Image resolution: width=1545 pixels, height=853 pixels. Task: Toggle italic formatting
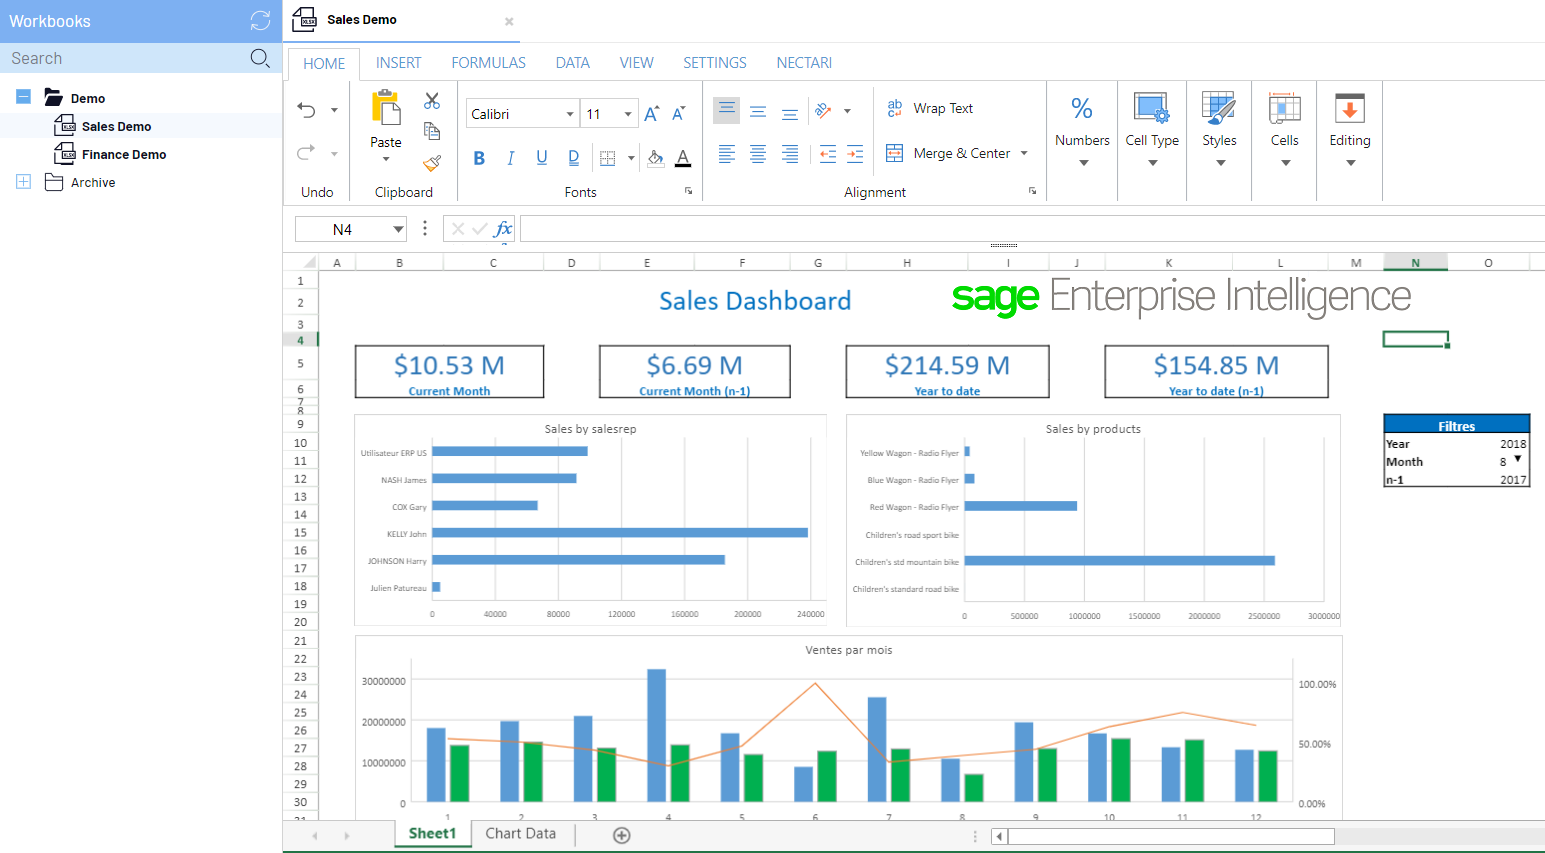point(510,158)
